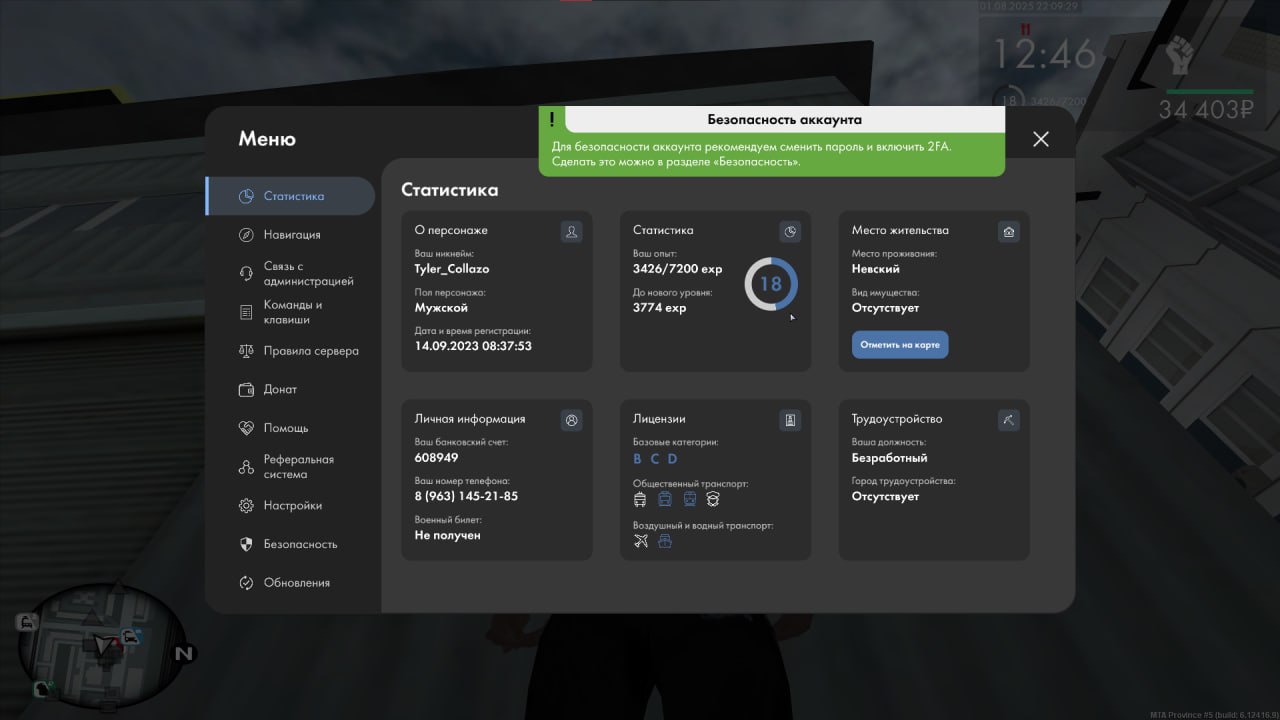Open Связь с администрацией section

tap(290, 274)
